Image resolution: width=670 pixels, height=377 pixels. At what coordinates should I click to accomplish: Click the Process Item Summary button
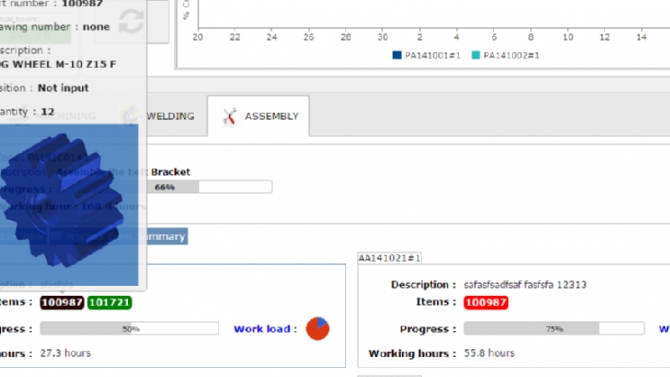[118, 236]
